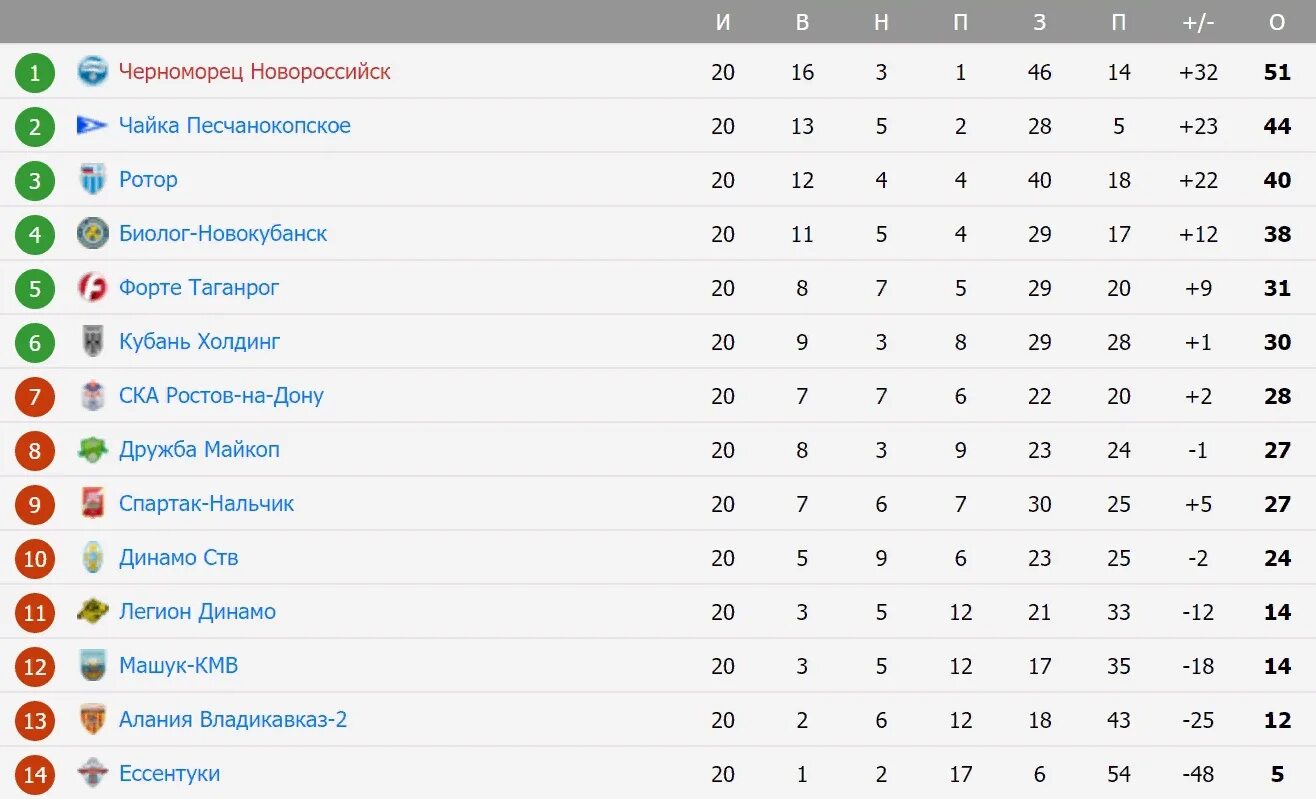Click the Алания Владикавказ-2 crest
The width and height of the screenshot is (1316, 799).
tap(92, 720)
